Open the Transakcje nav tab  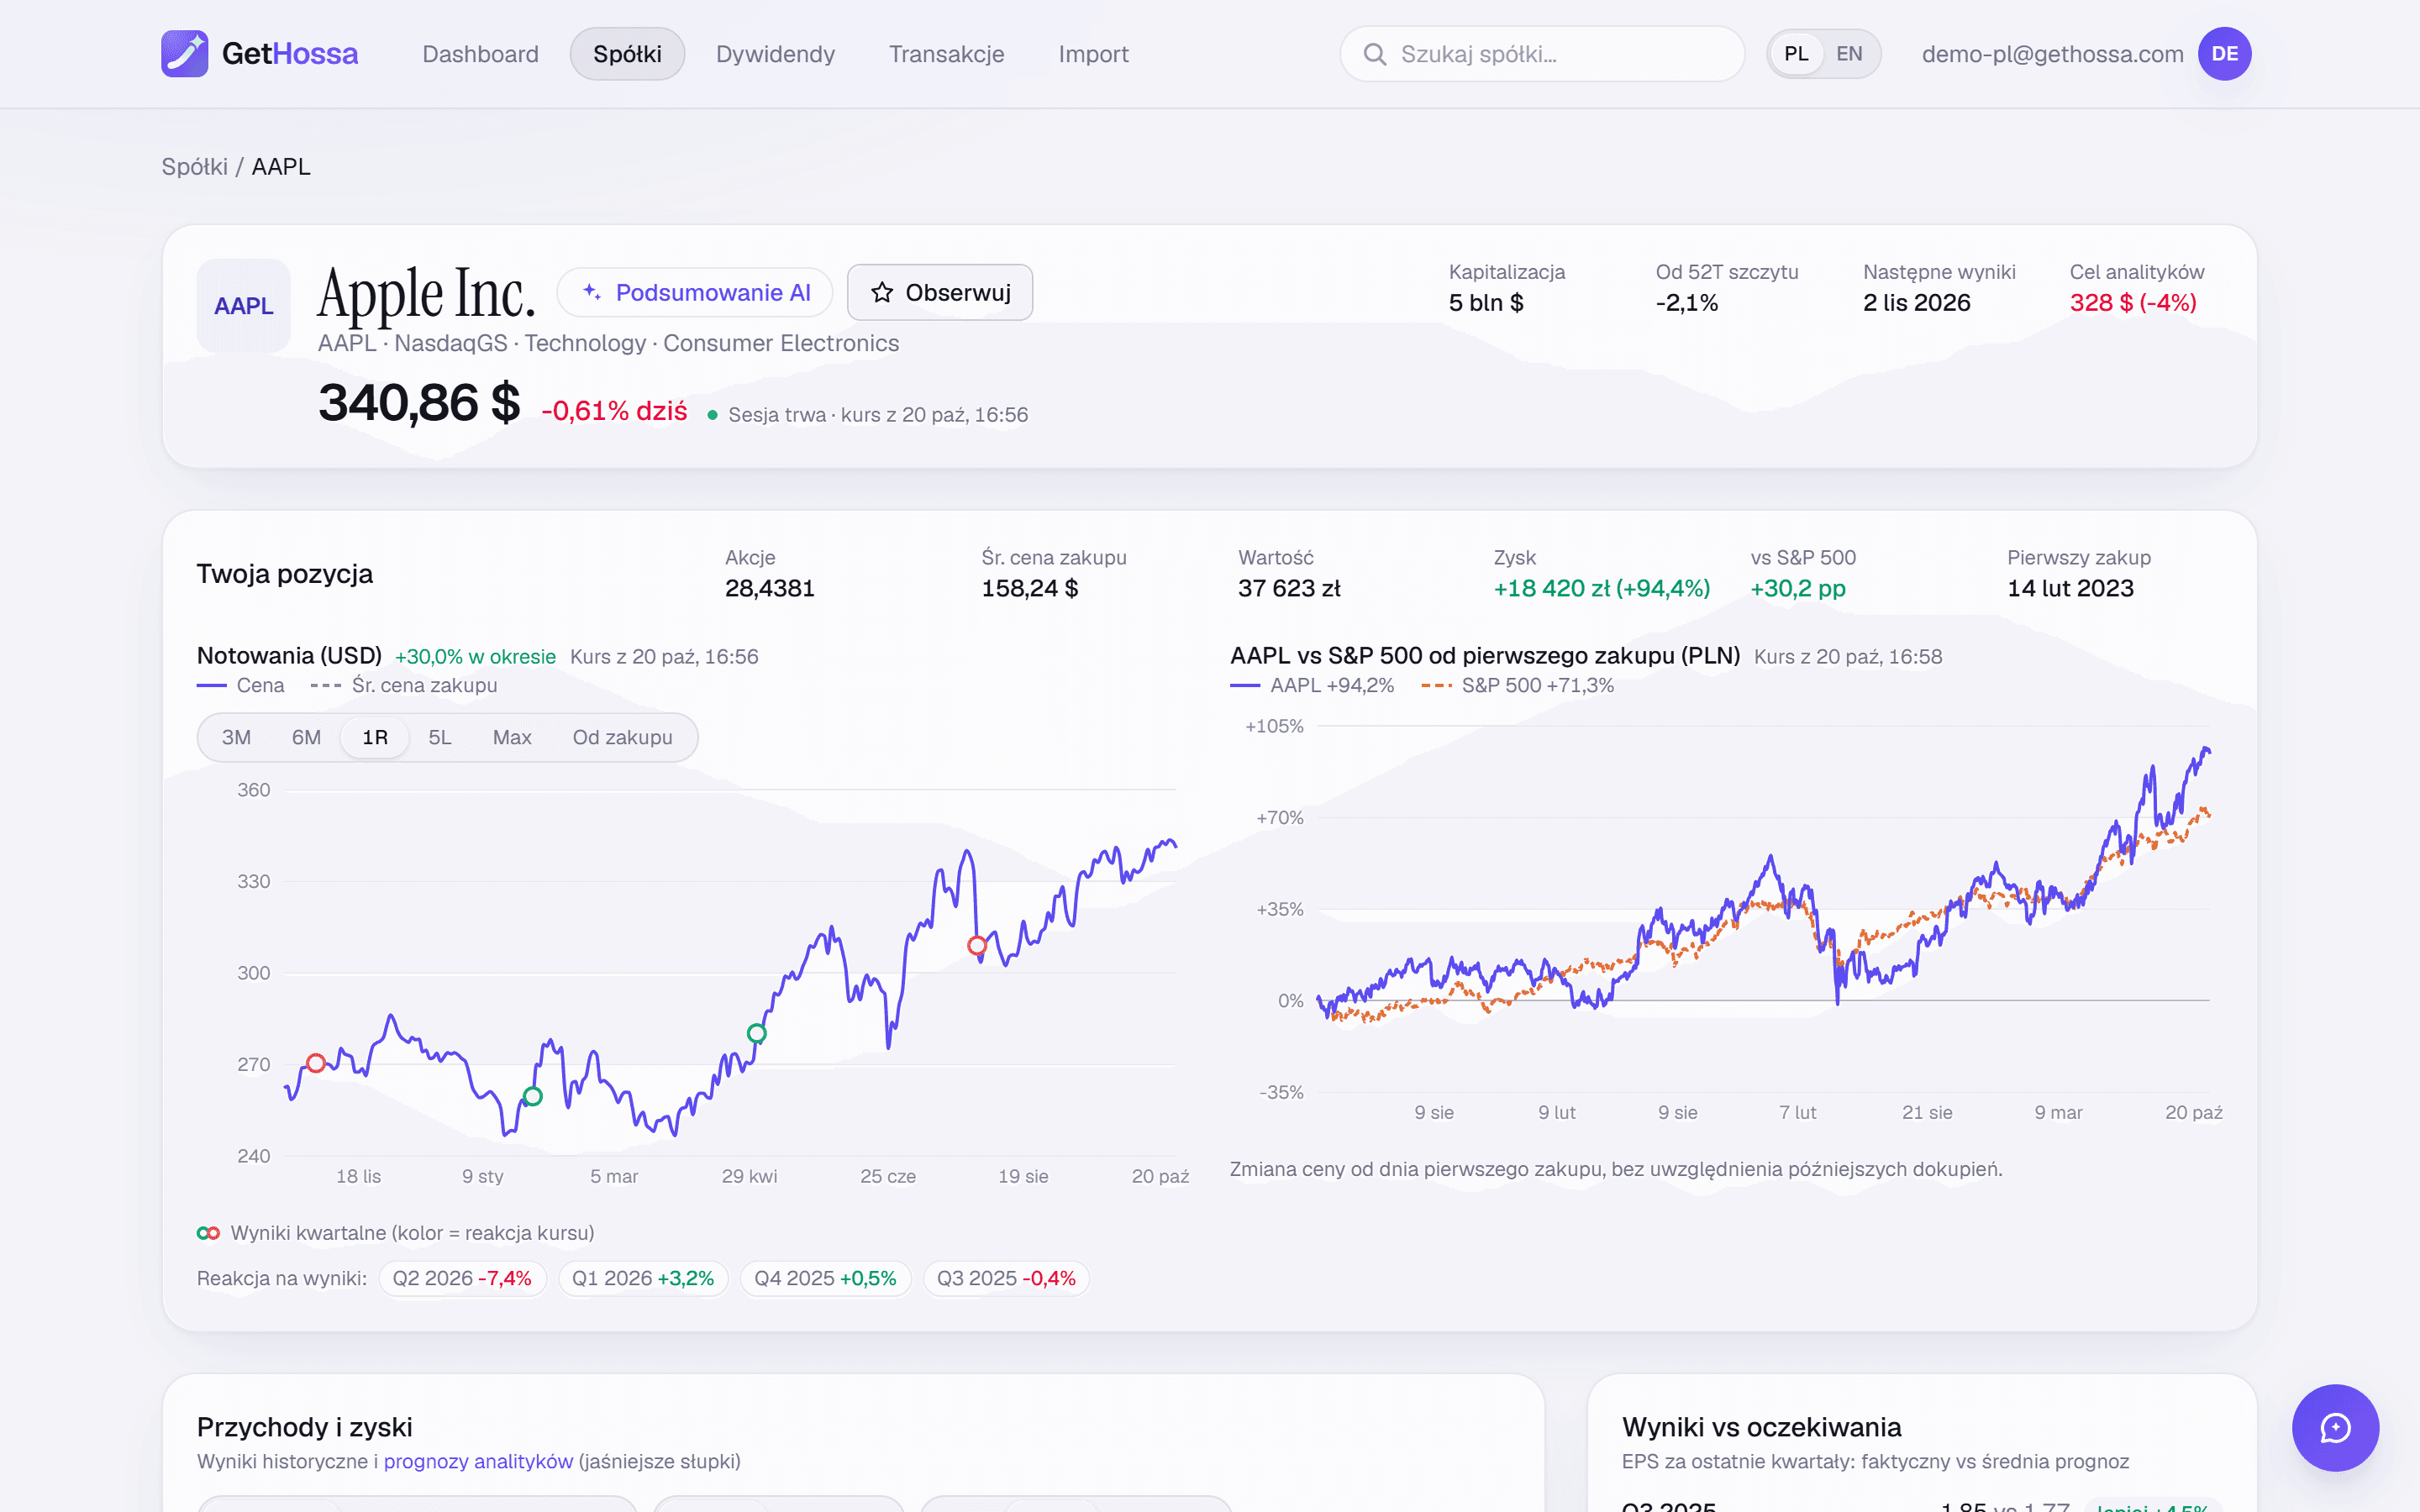point(946,54)
